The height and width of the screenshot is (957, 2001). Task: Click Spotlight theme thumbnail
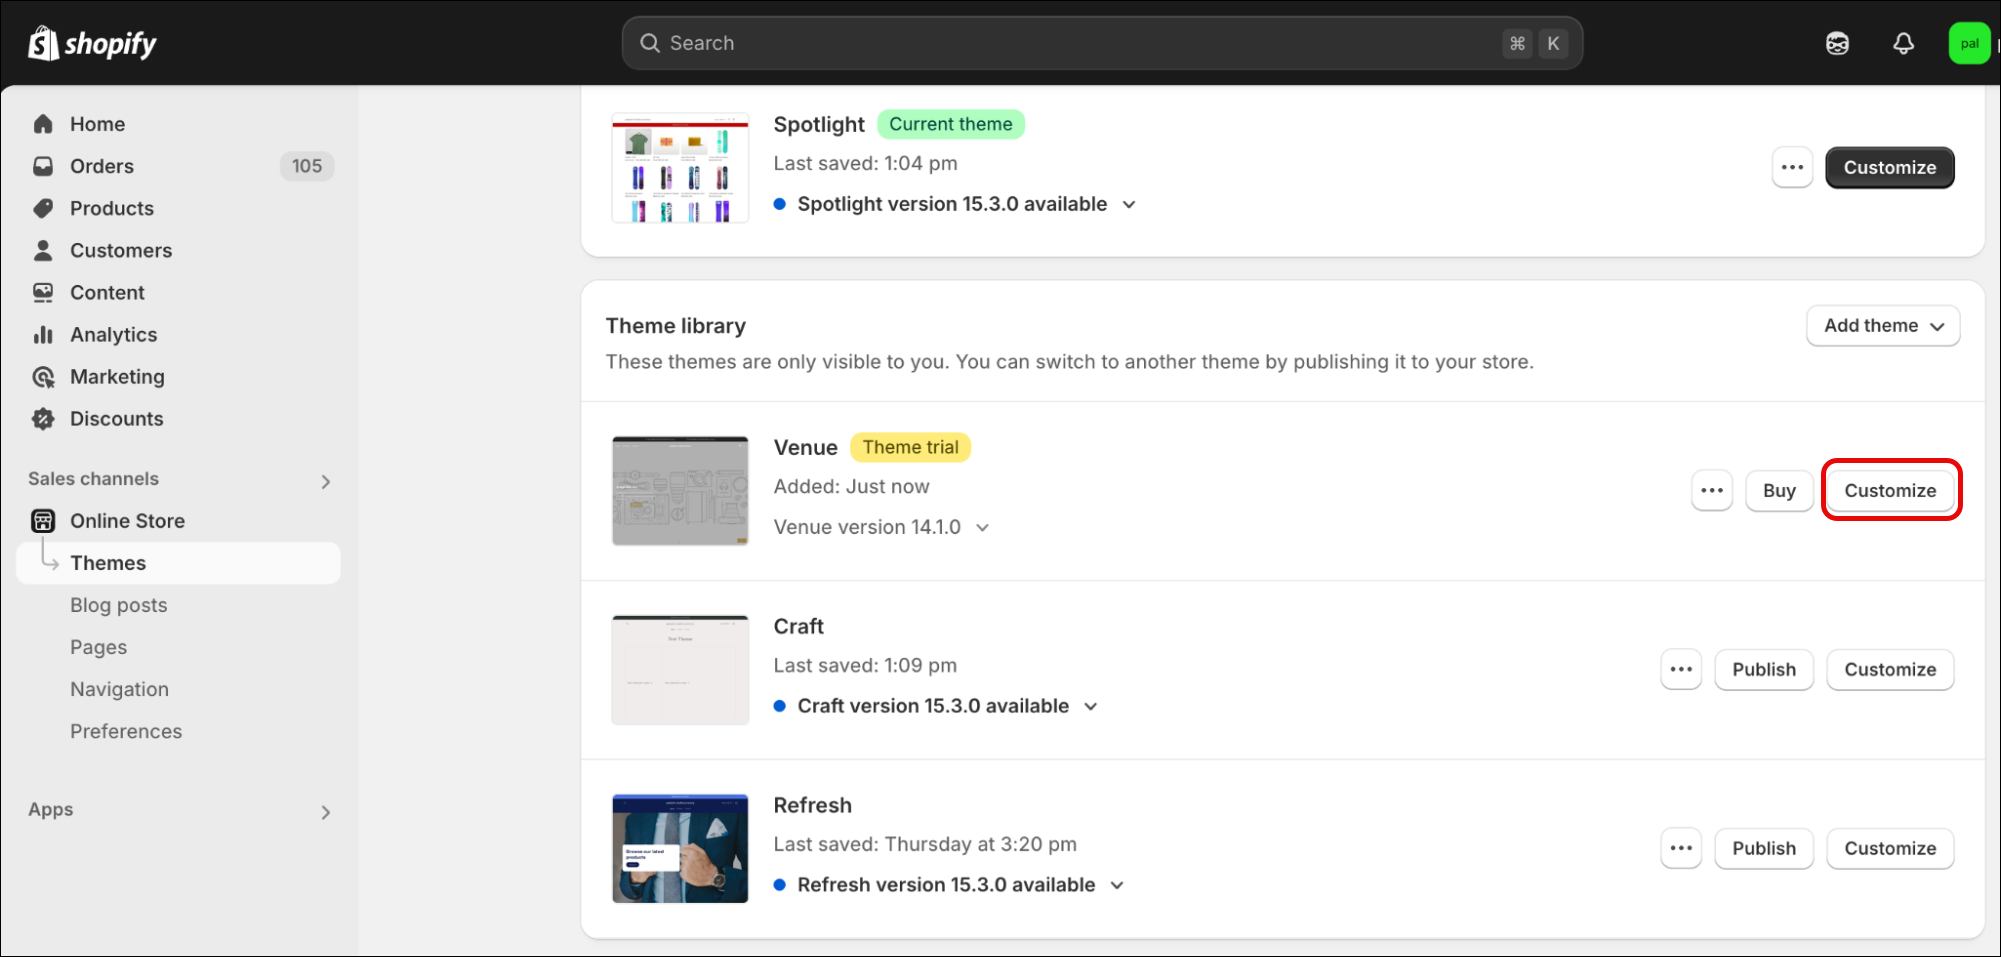[680, 168]
